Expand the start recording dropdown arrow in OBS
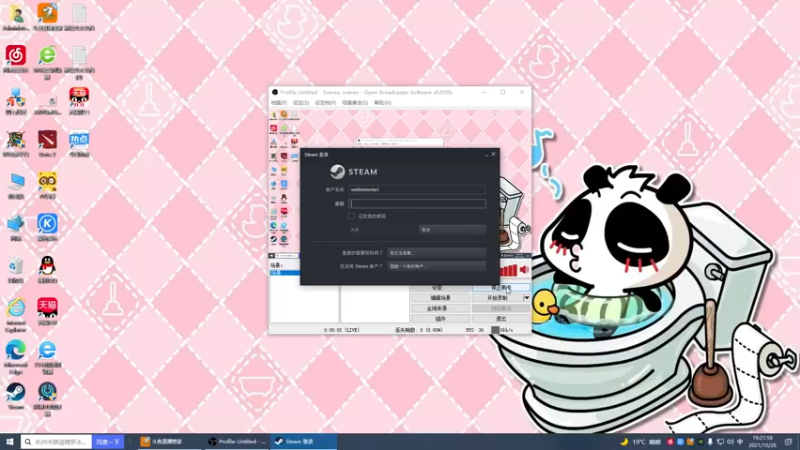 point(527,298)
